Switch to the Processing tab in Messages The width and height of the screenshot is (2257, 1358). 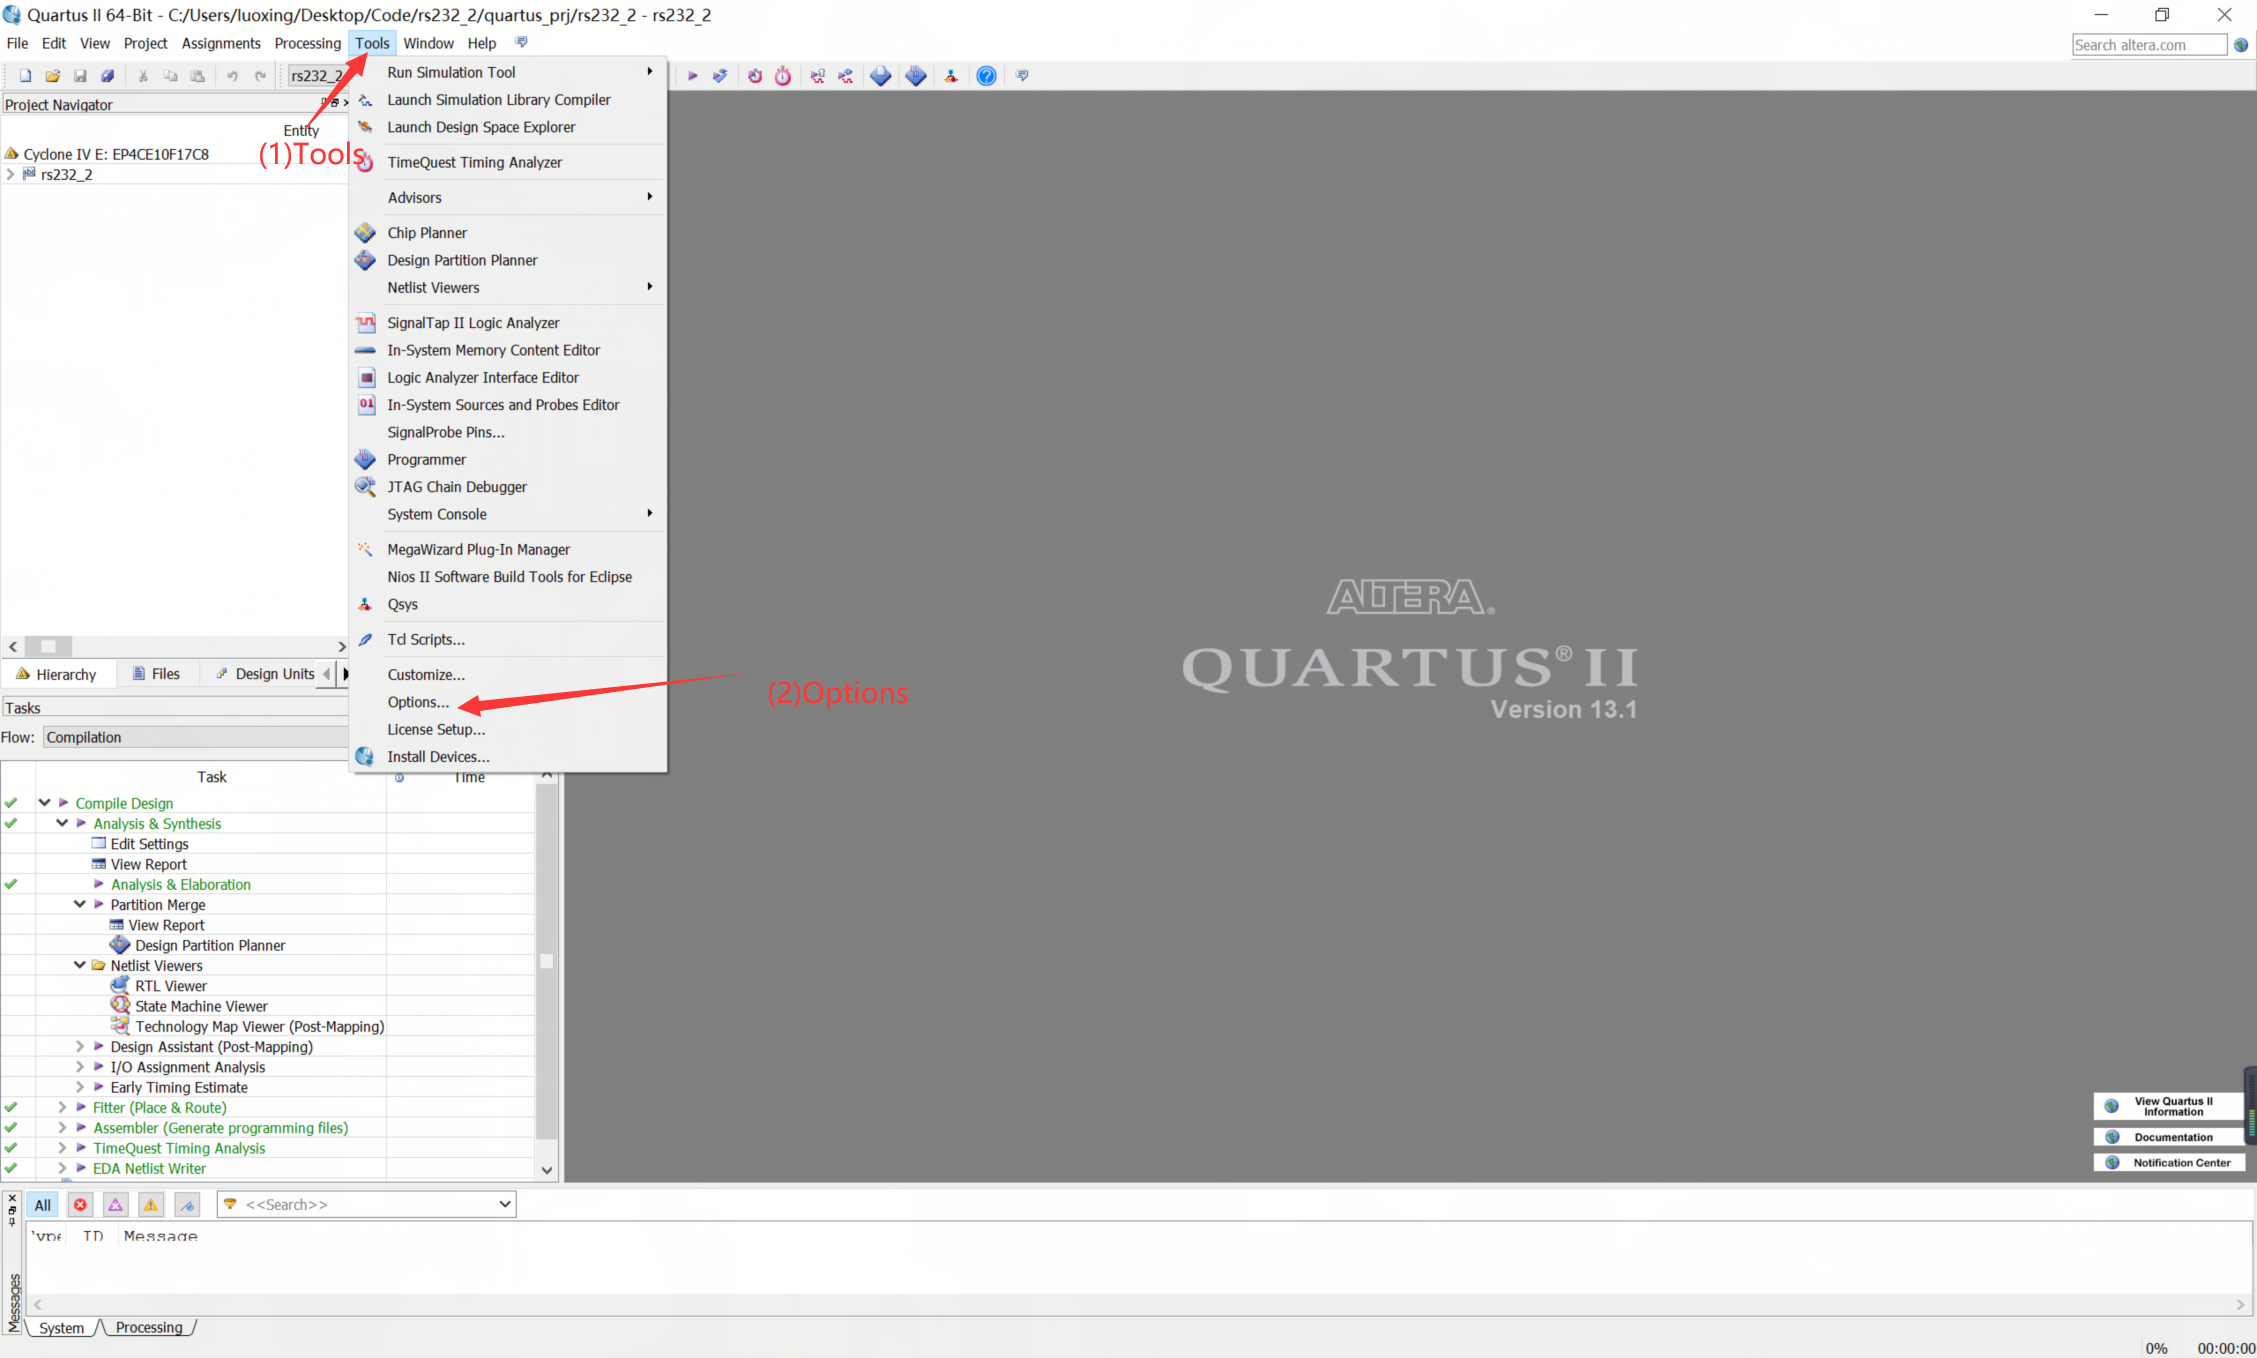click(149, 1327)
